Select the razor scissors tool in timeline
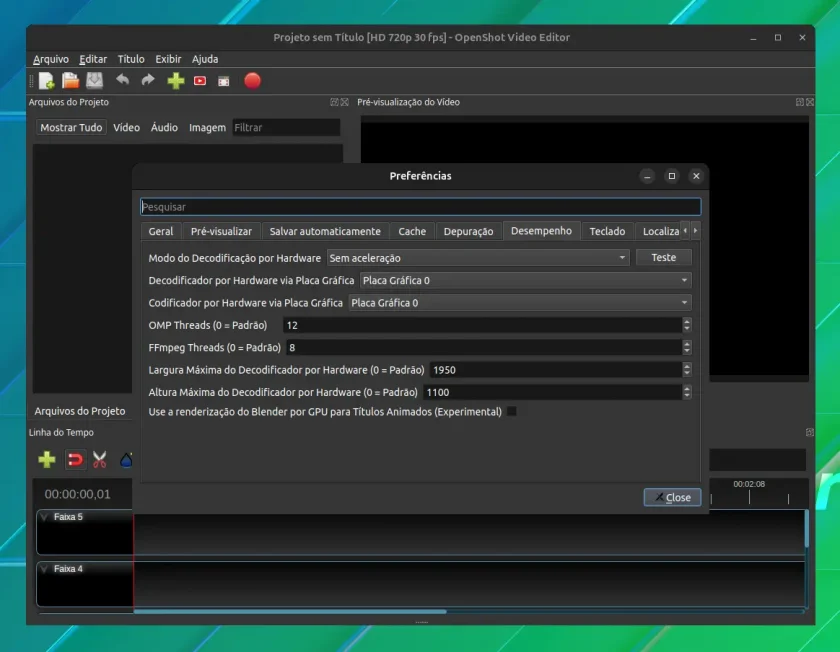Viewport: 840px width, 652px height. 100,460
